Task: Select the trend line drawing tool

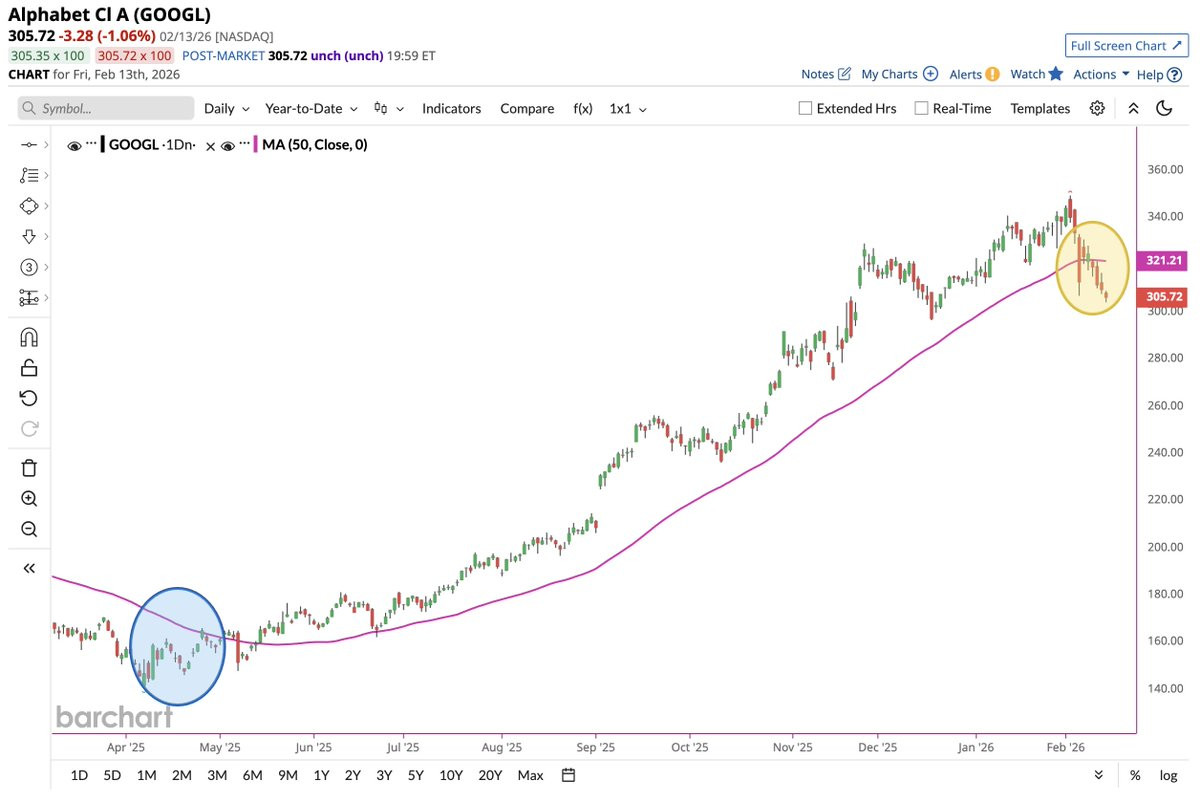Action: pos(28,145)
